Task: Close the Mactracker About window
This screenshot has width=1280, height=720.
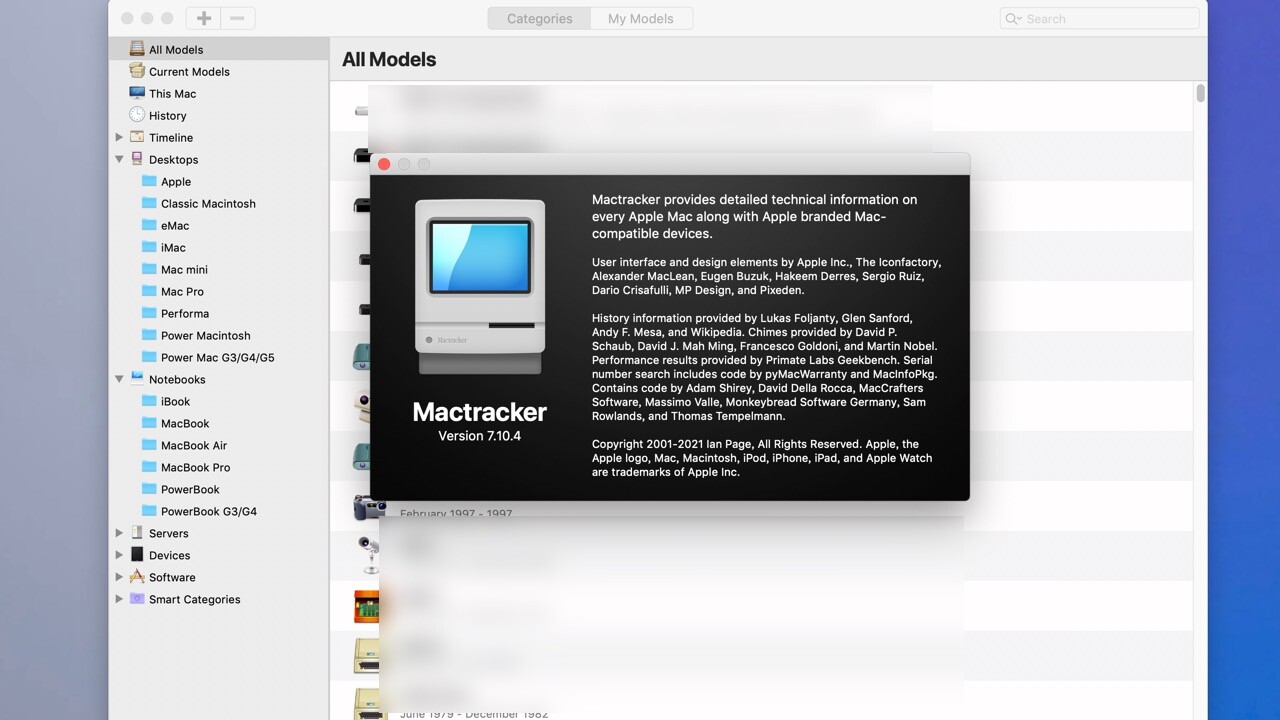Action: (x=384, y=164)
